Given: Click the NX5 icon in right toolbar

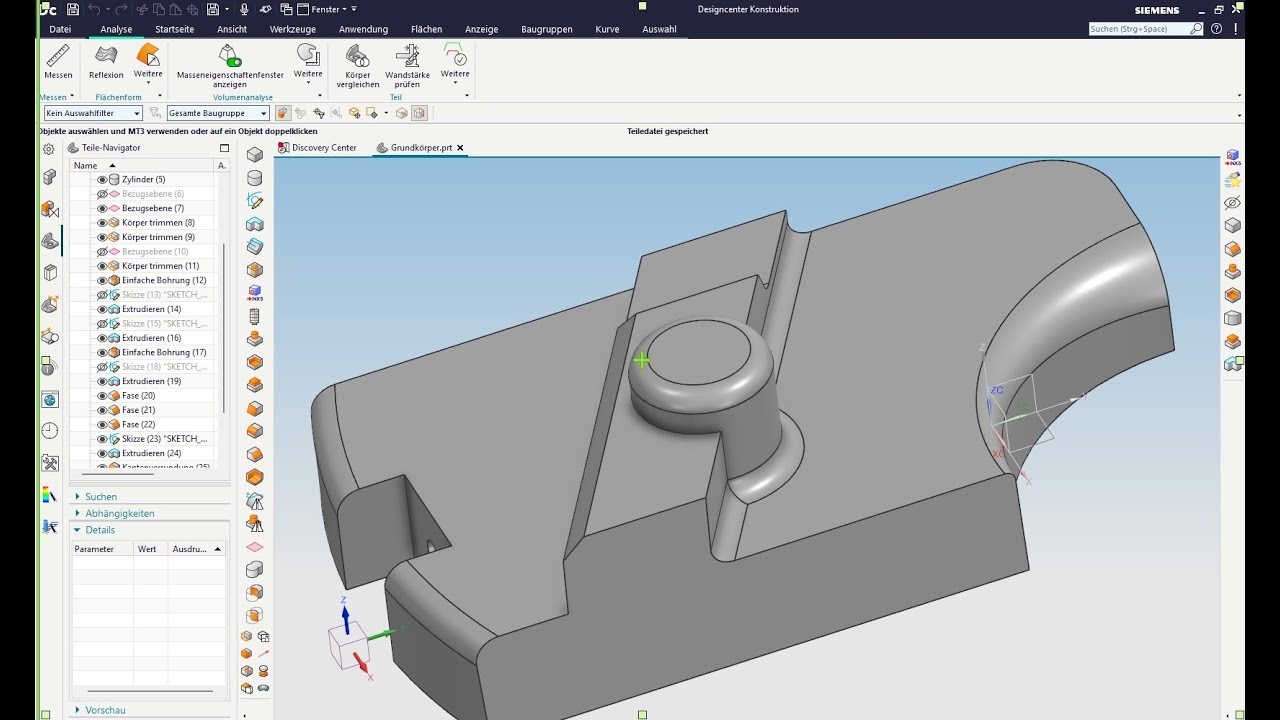Looking at the screenshot, I should (x=1233, y=157).
